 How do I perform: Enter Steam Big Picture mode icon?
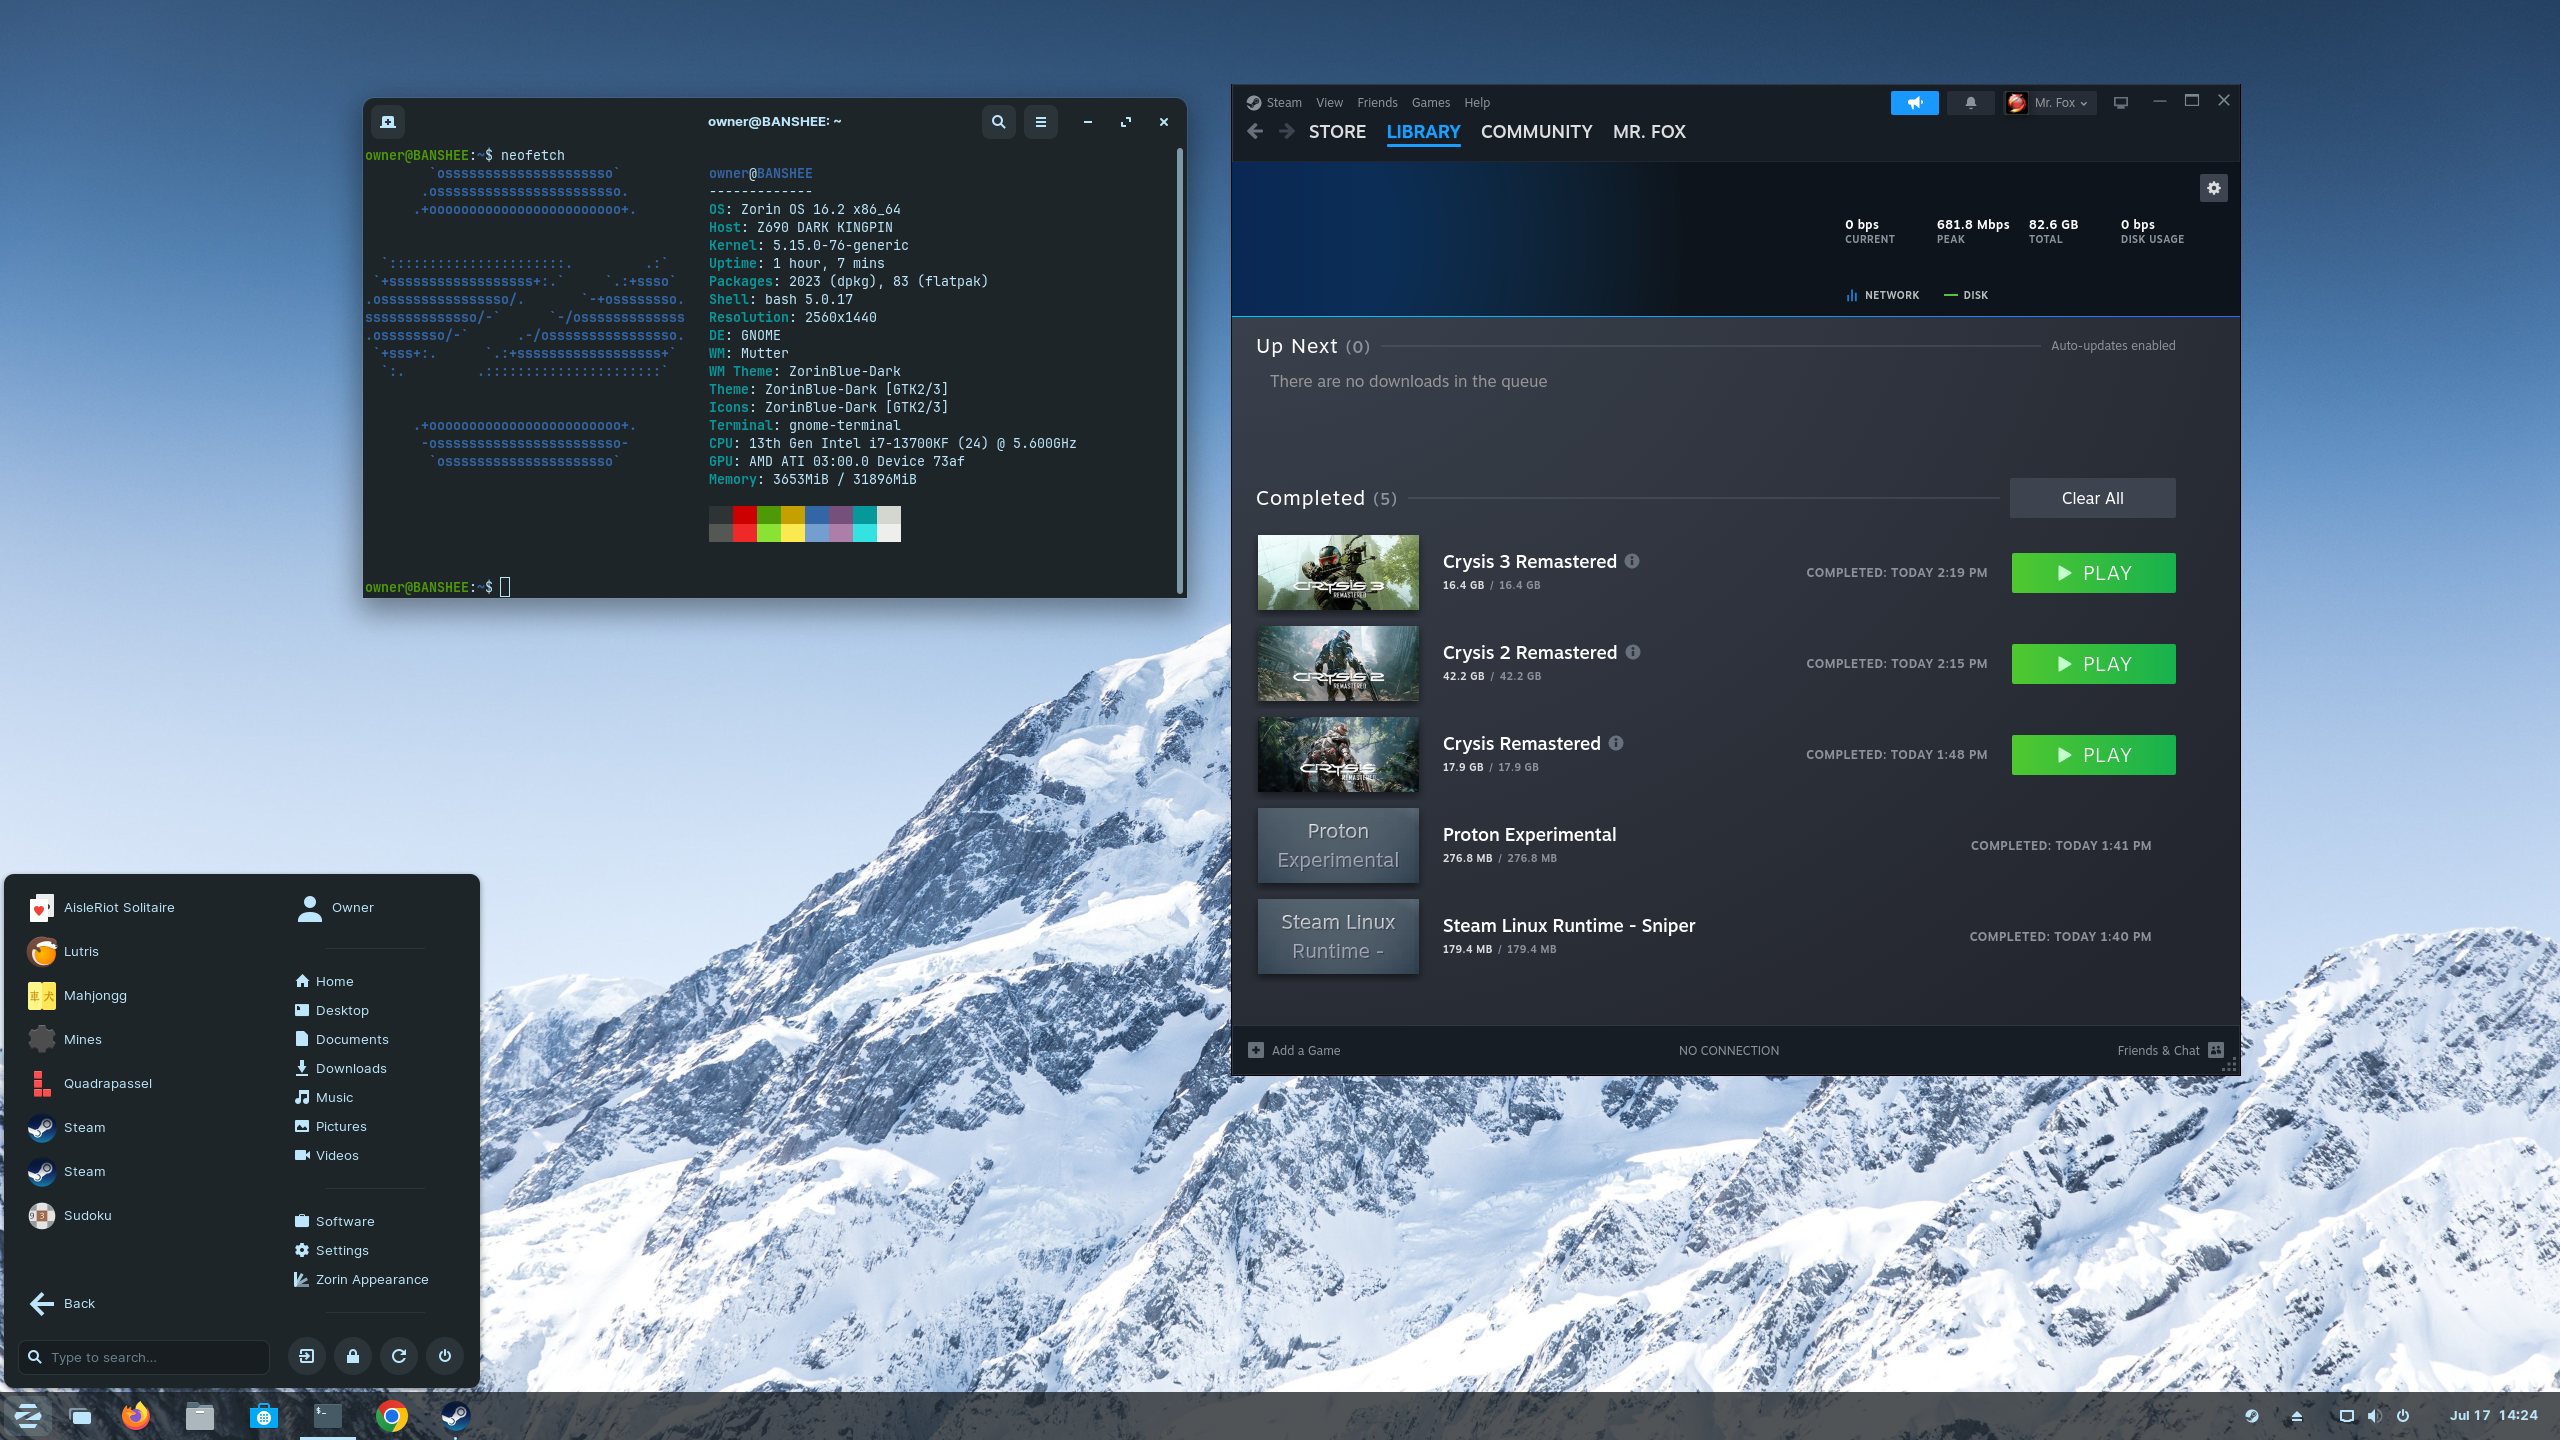click(x=2120, y=103)
